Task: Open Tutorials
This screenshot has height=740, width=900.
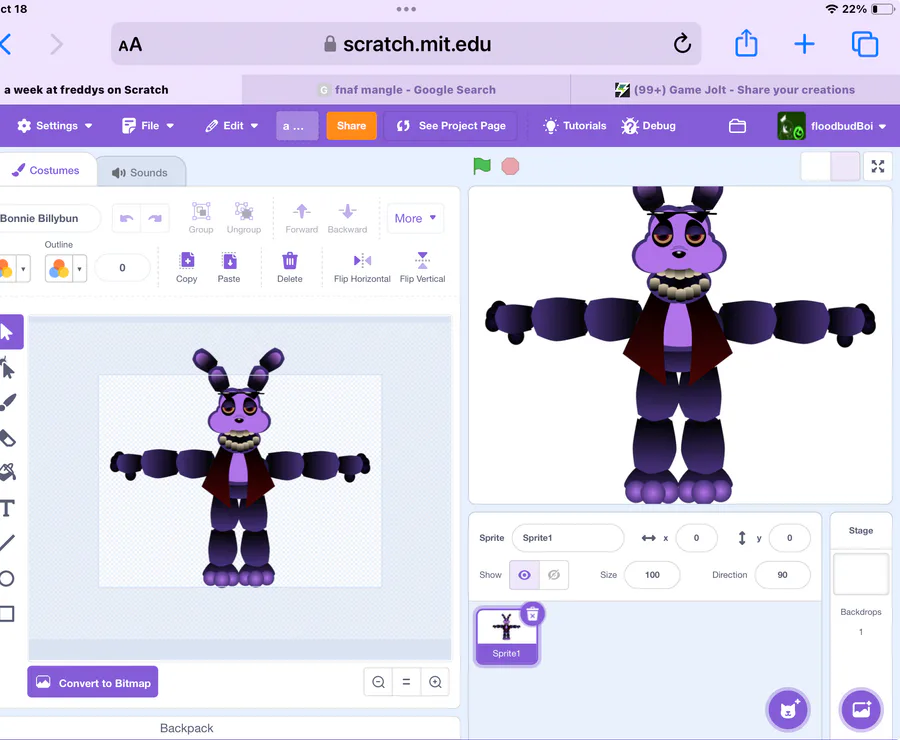Action: (575, 126)
